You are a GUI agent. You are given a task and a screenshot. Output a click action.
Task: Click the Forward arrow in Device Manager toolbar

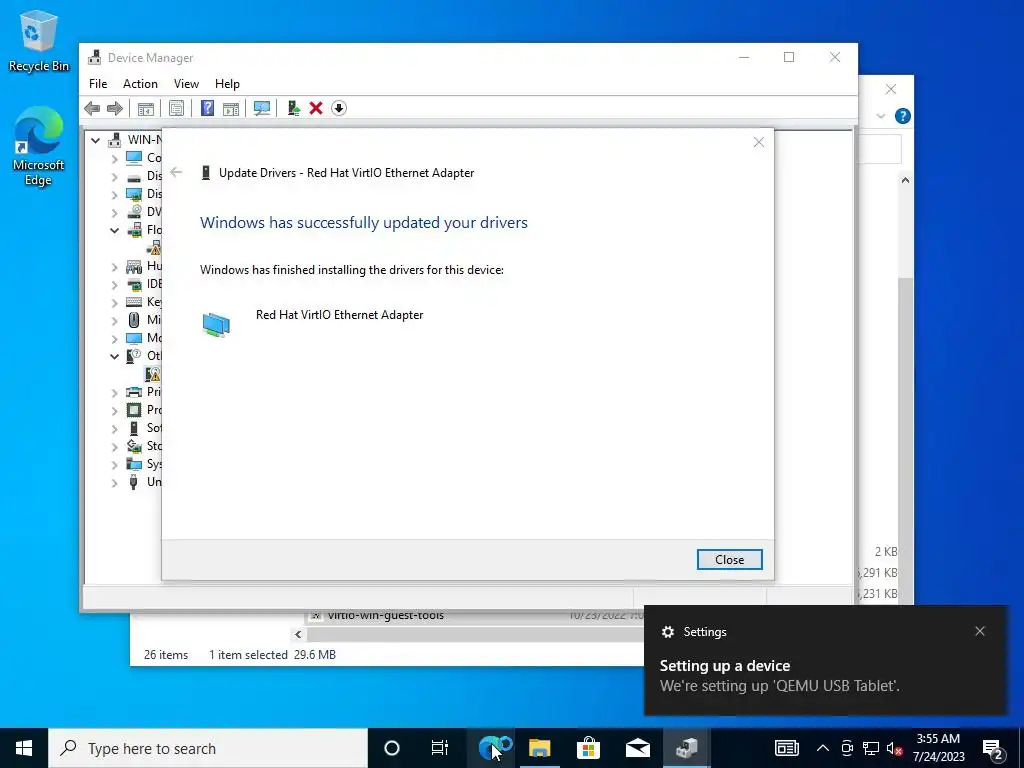tap(115, 108)
